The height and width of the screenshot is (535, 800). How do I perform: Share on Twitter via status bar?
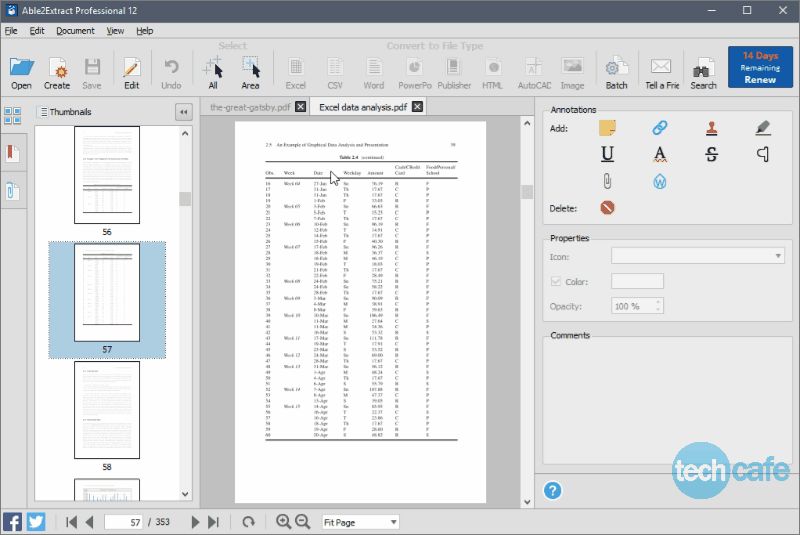pyautogui.click(x=36, y=522)
